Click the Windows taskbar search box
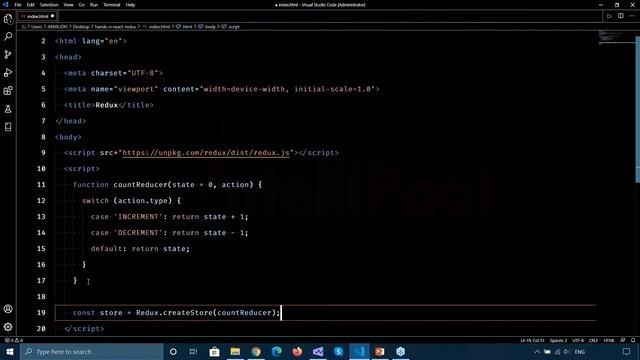640x360 pixels. (92, 352)
